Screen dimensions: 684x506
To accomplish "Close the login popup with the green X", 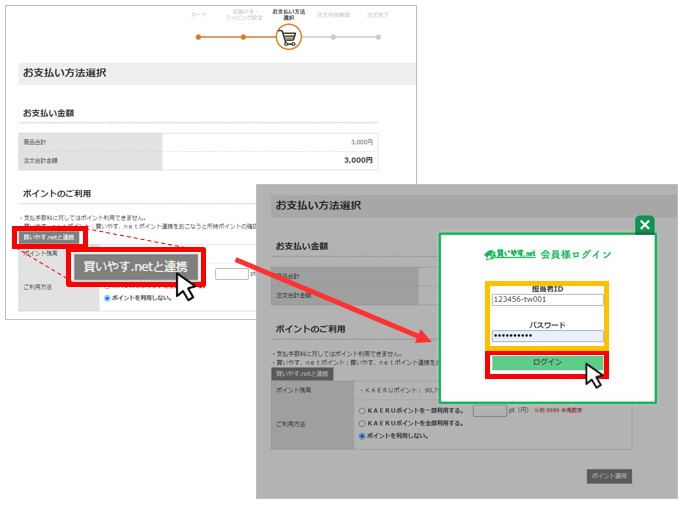I will (645, 225).
